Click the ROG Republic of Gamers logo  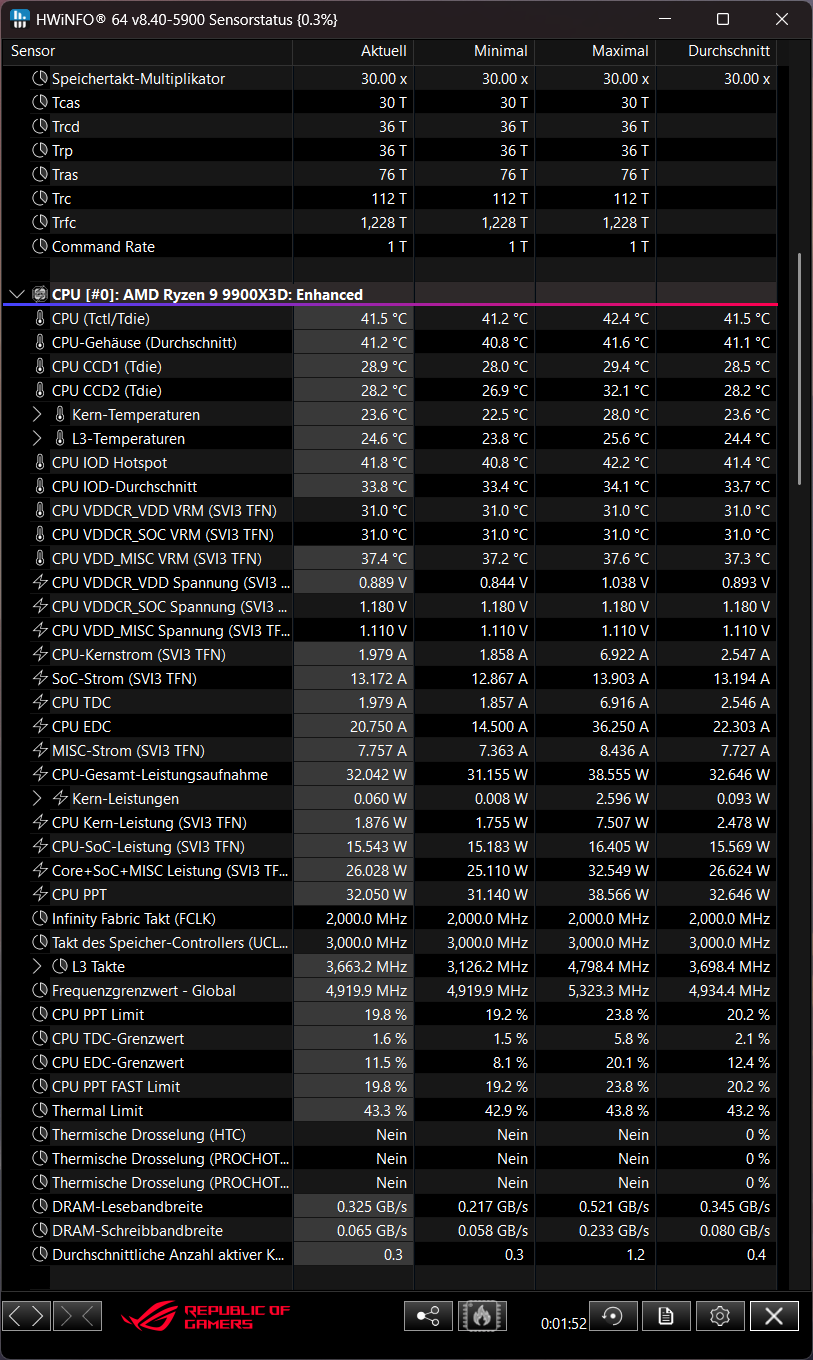click(x=205, y=1316)
